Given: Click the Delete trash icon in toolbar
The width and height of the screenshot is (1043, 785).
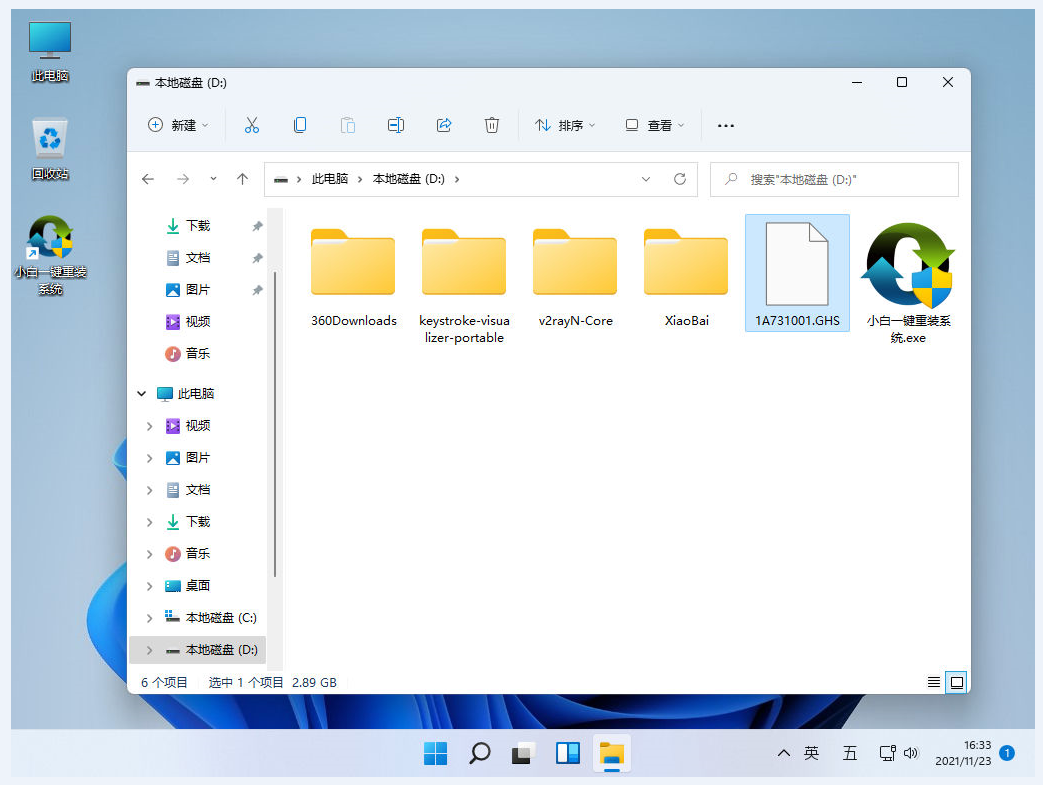Looking at the screenshot, I should (491, 125).
